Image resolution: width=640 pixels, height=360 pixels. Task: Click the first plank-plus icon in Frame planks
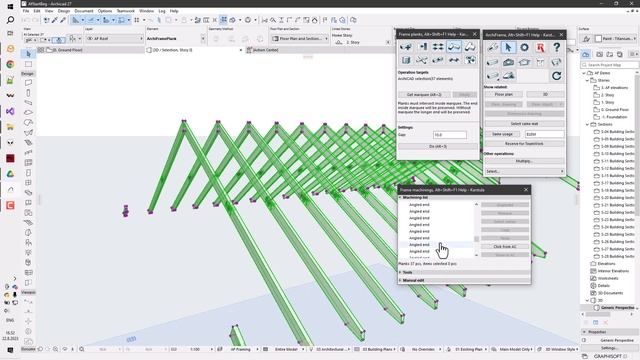point(406,47)
